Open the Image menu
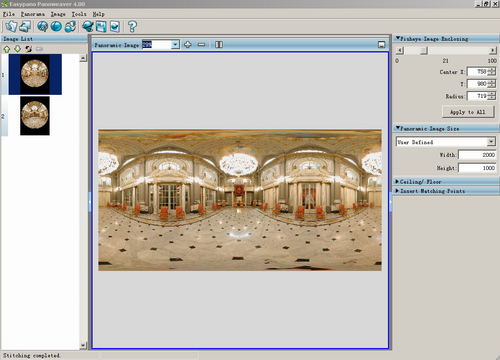Image resolution: width=500 pixels, height=360 pixels. (x=58, y=14)
